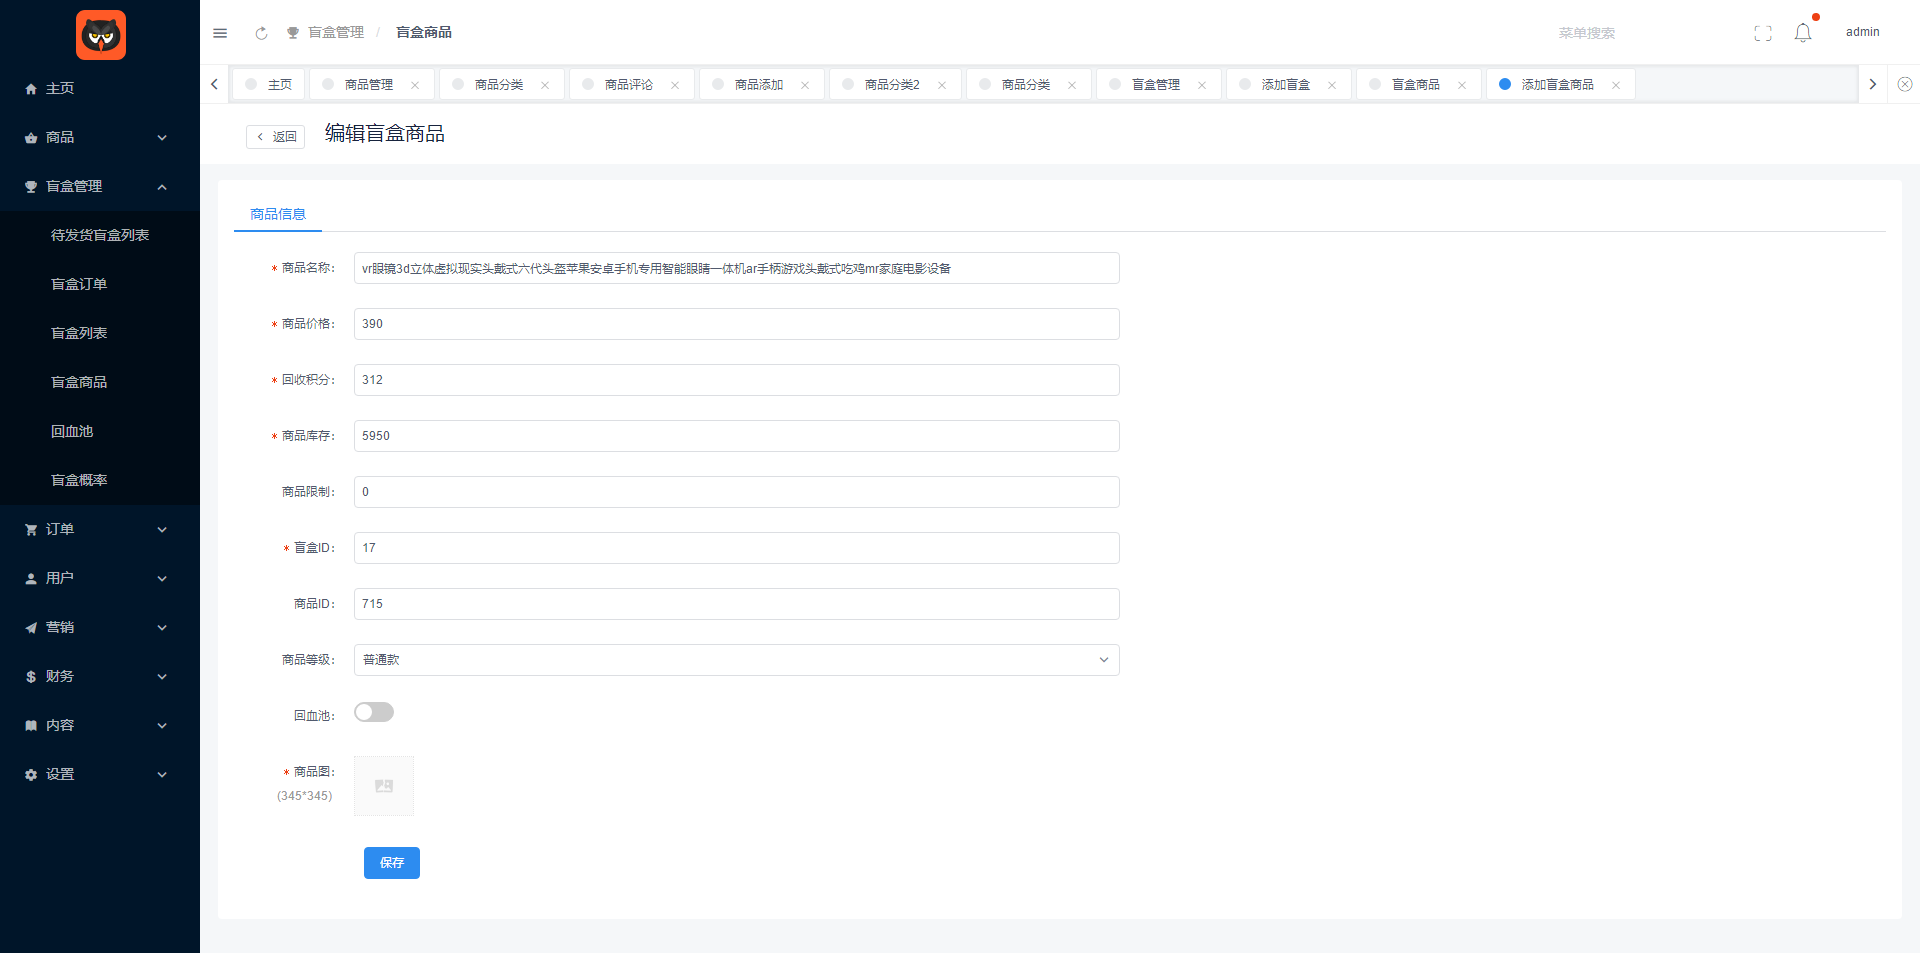Open 回血池 submenu item
The width and height of the screenshot is (1920, 953).
coord(100,431)
